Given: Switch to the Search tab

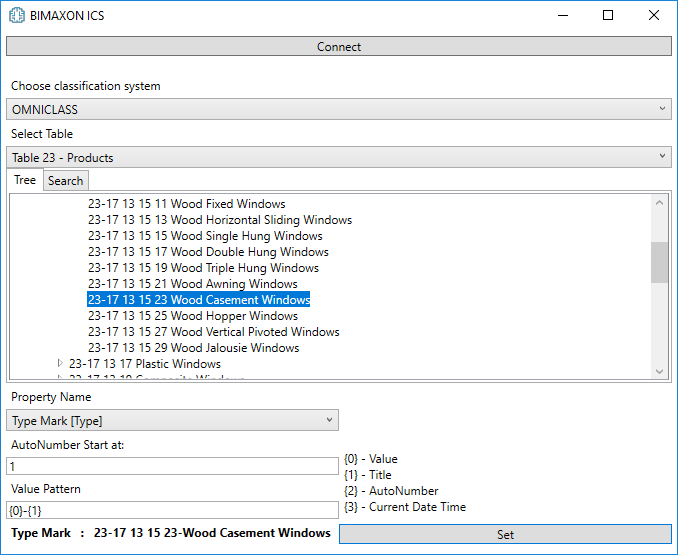Looking at the screenshot, I should tap(66, 181).
